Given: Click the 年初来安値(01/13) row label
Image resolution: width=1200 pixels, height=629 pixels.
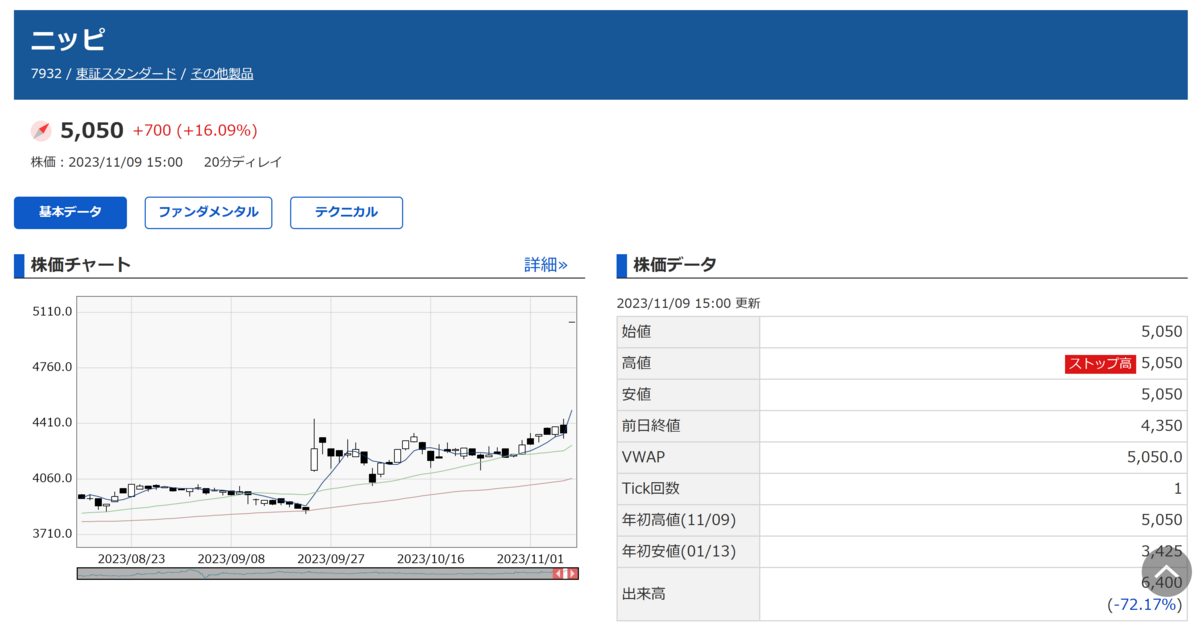Looking at the screenshot, I should pyautogui.click(x=679, y=551).
